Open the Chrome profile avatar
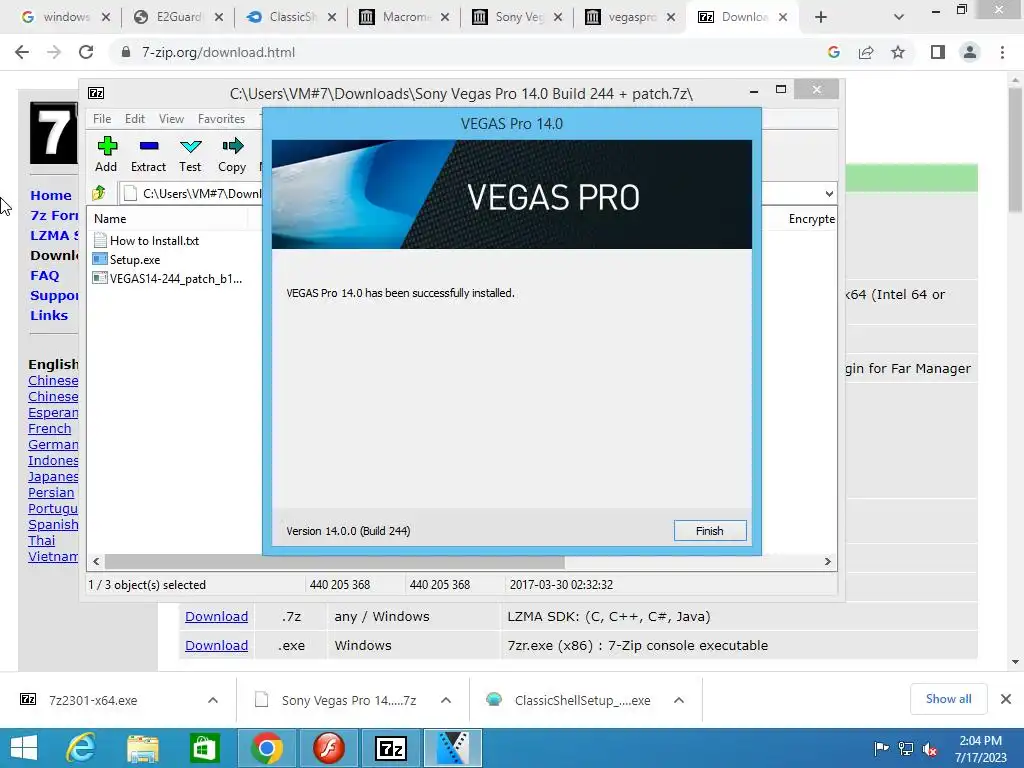Viewport: 1024px width, 768px height. pyautogui.click(x=970, y=52)
